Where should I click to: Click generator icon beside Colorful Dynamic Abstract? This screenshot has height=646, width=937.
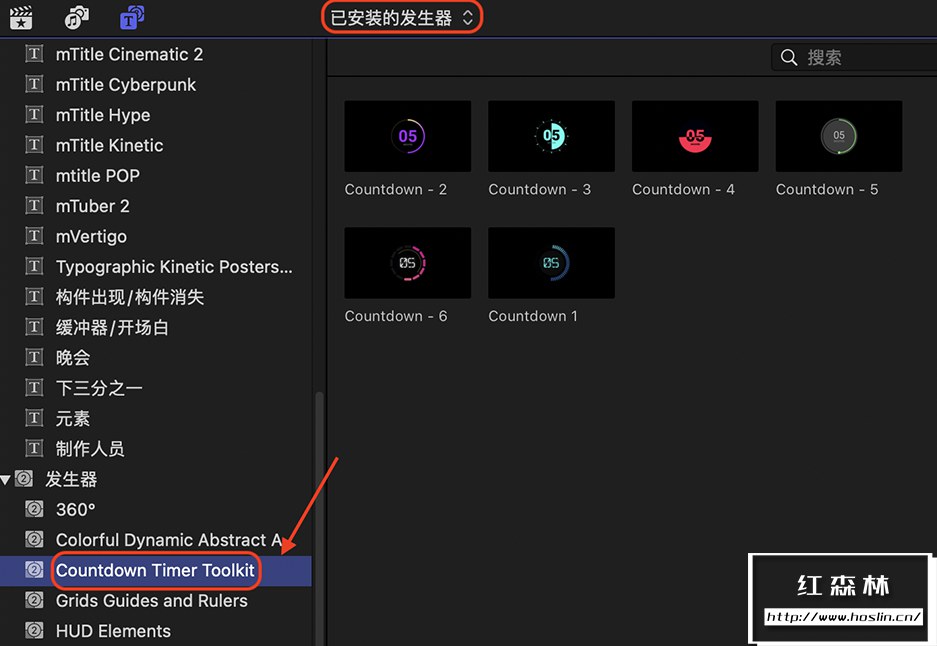(34, 540)
